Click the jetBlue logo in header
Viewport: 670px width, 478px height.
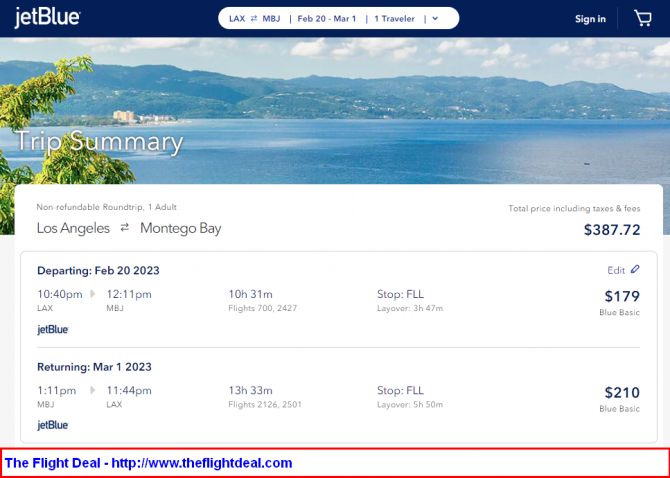tap(47, 18)
